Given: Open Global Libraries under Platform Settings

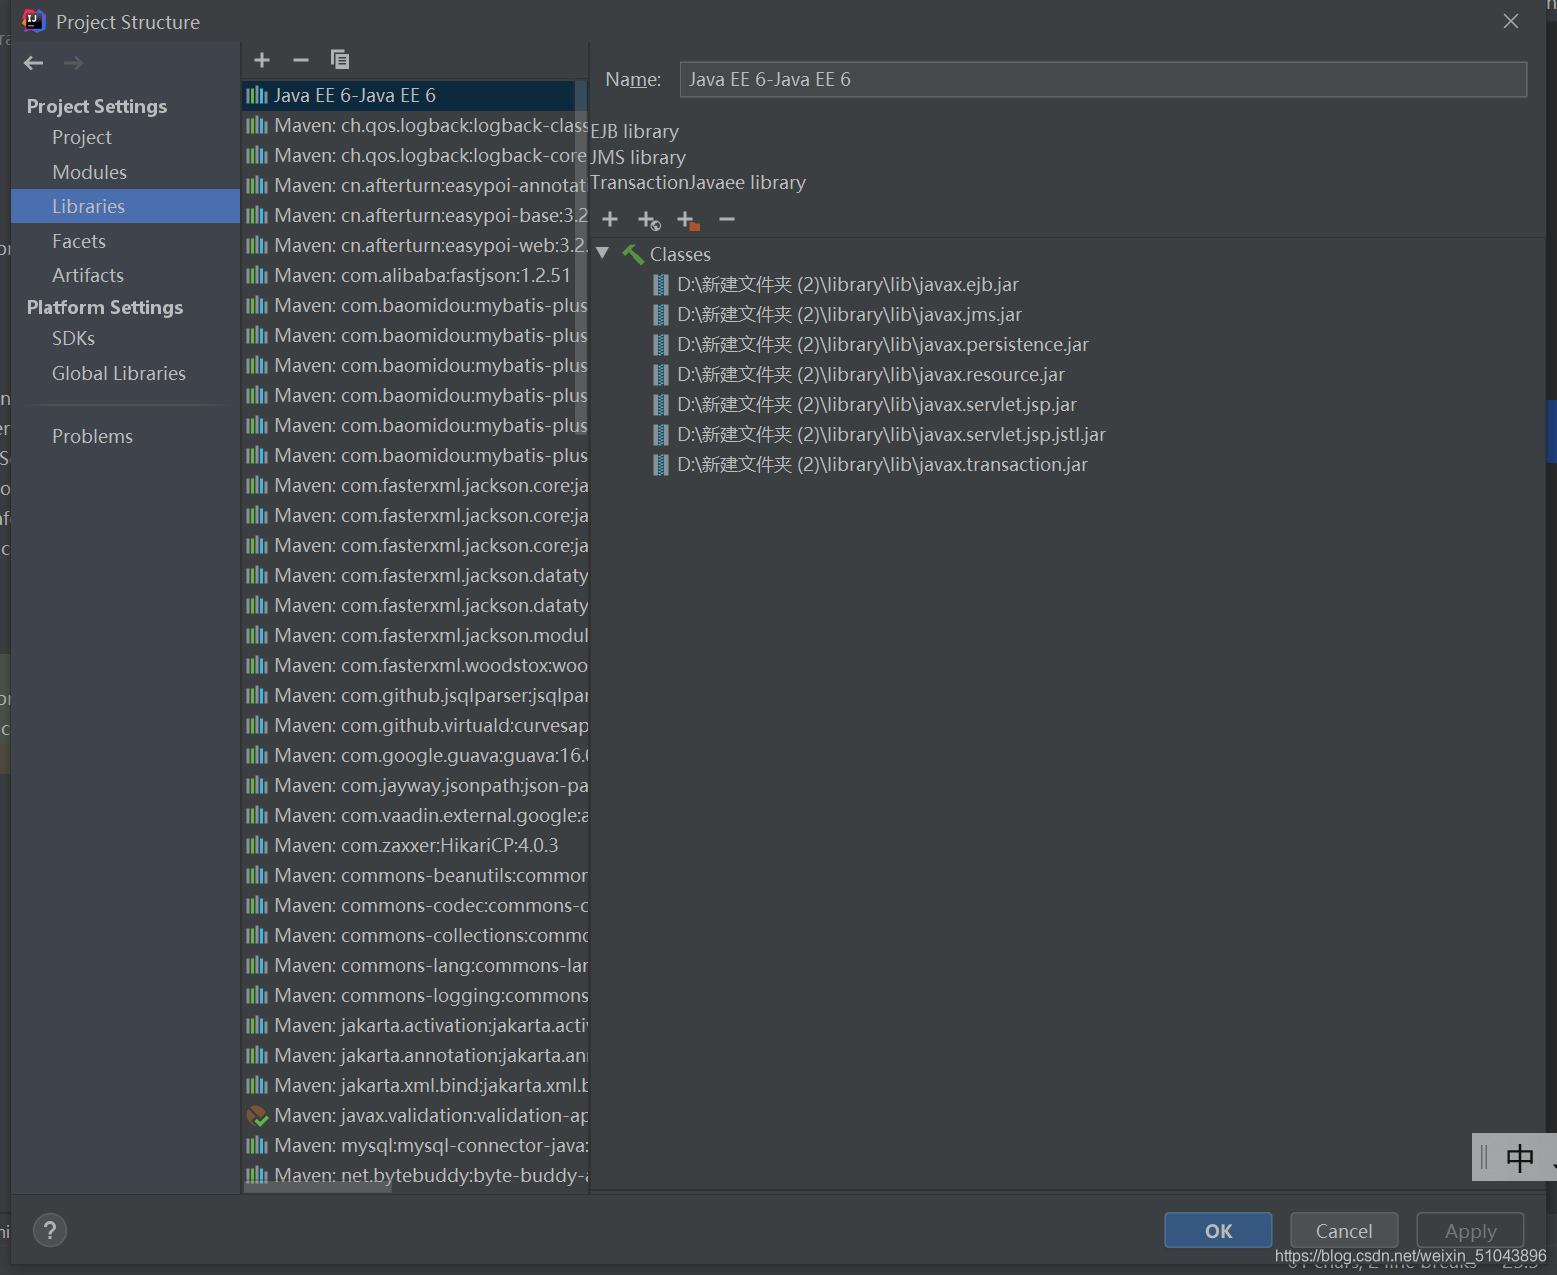Looking at the screenshot, I should click(118, 373).
